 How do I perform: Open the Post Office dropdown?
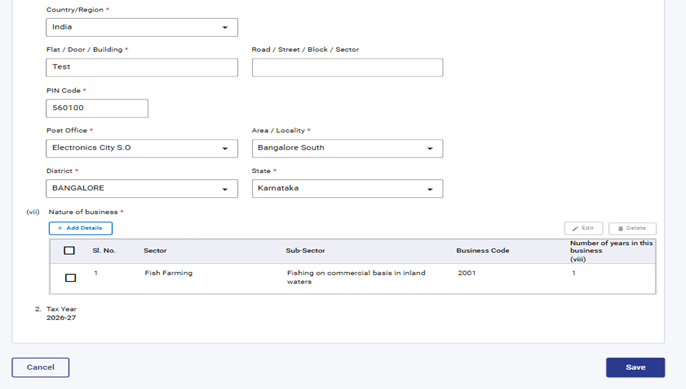[142, 148]
